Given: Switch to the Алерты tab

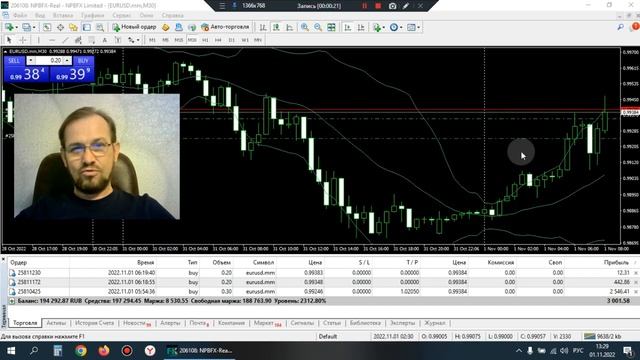Looking at the screenshot, I should [x=170, y=323].
